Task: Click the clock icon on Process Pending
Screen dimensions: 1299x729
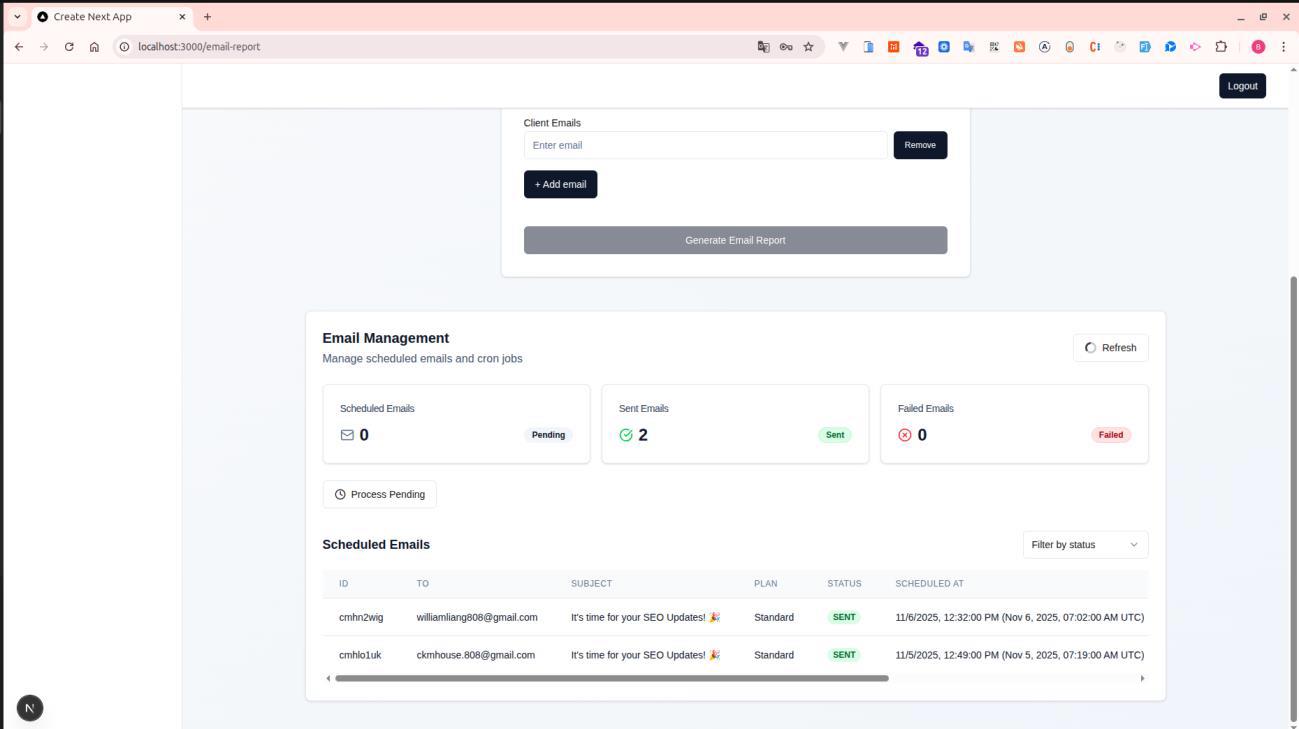Action: pyautogui.click(x=341, y=493)
